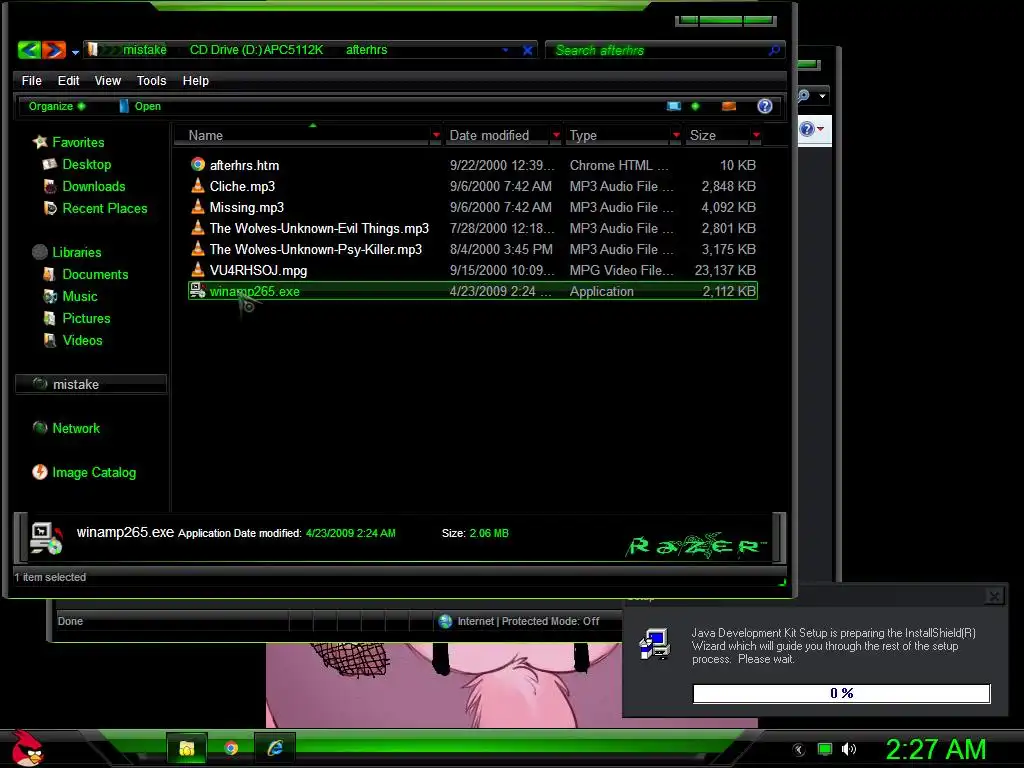Open the View menu
The width and height of the screenshot is (1024, 768).
click(108, 80)
